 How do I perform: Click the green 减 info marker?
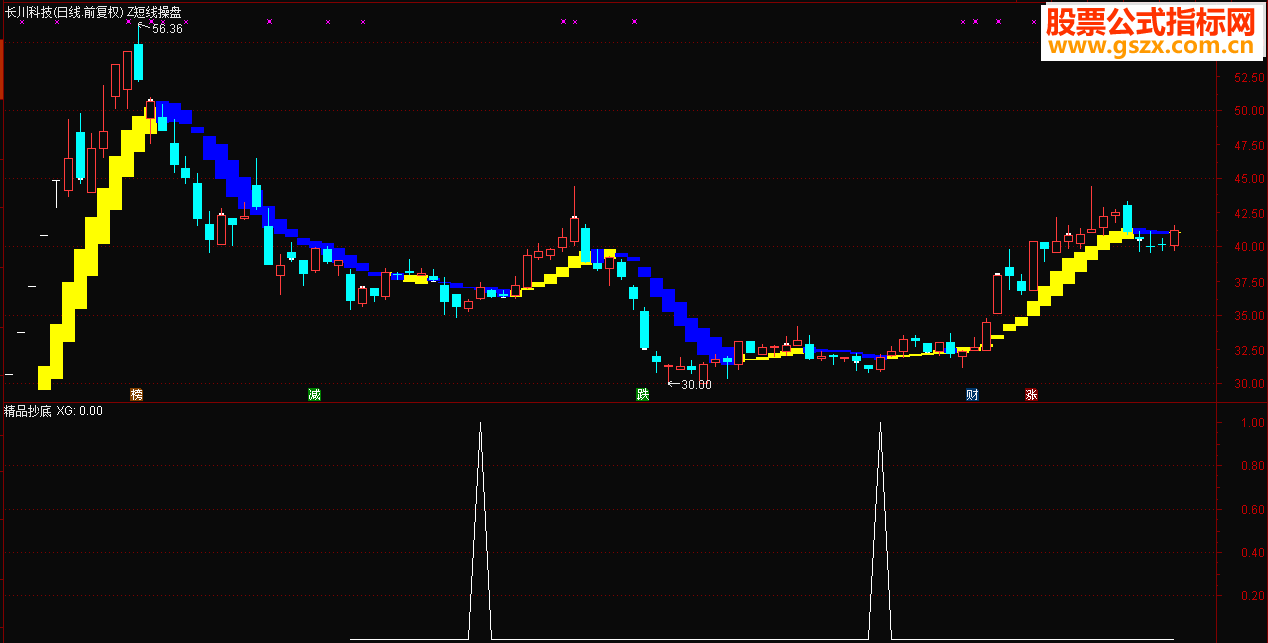coord(314,395)
